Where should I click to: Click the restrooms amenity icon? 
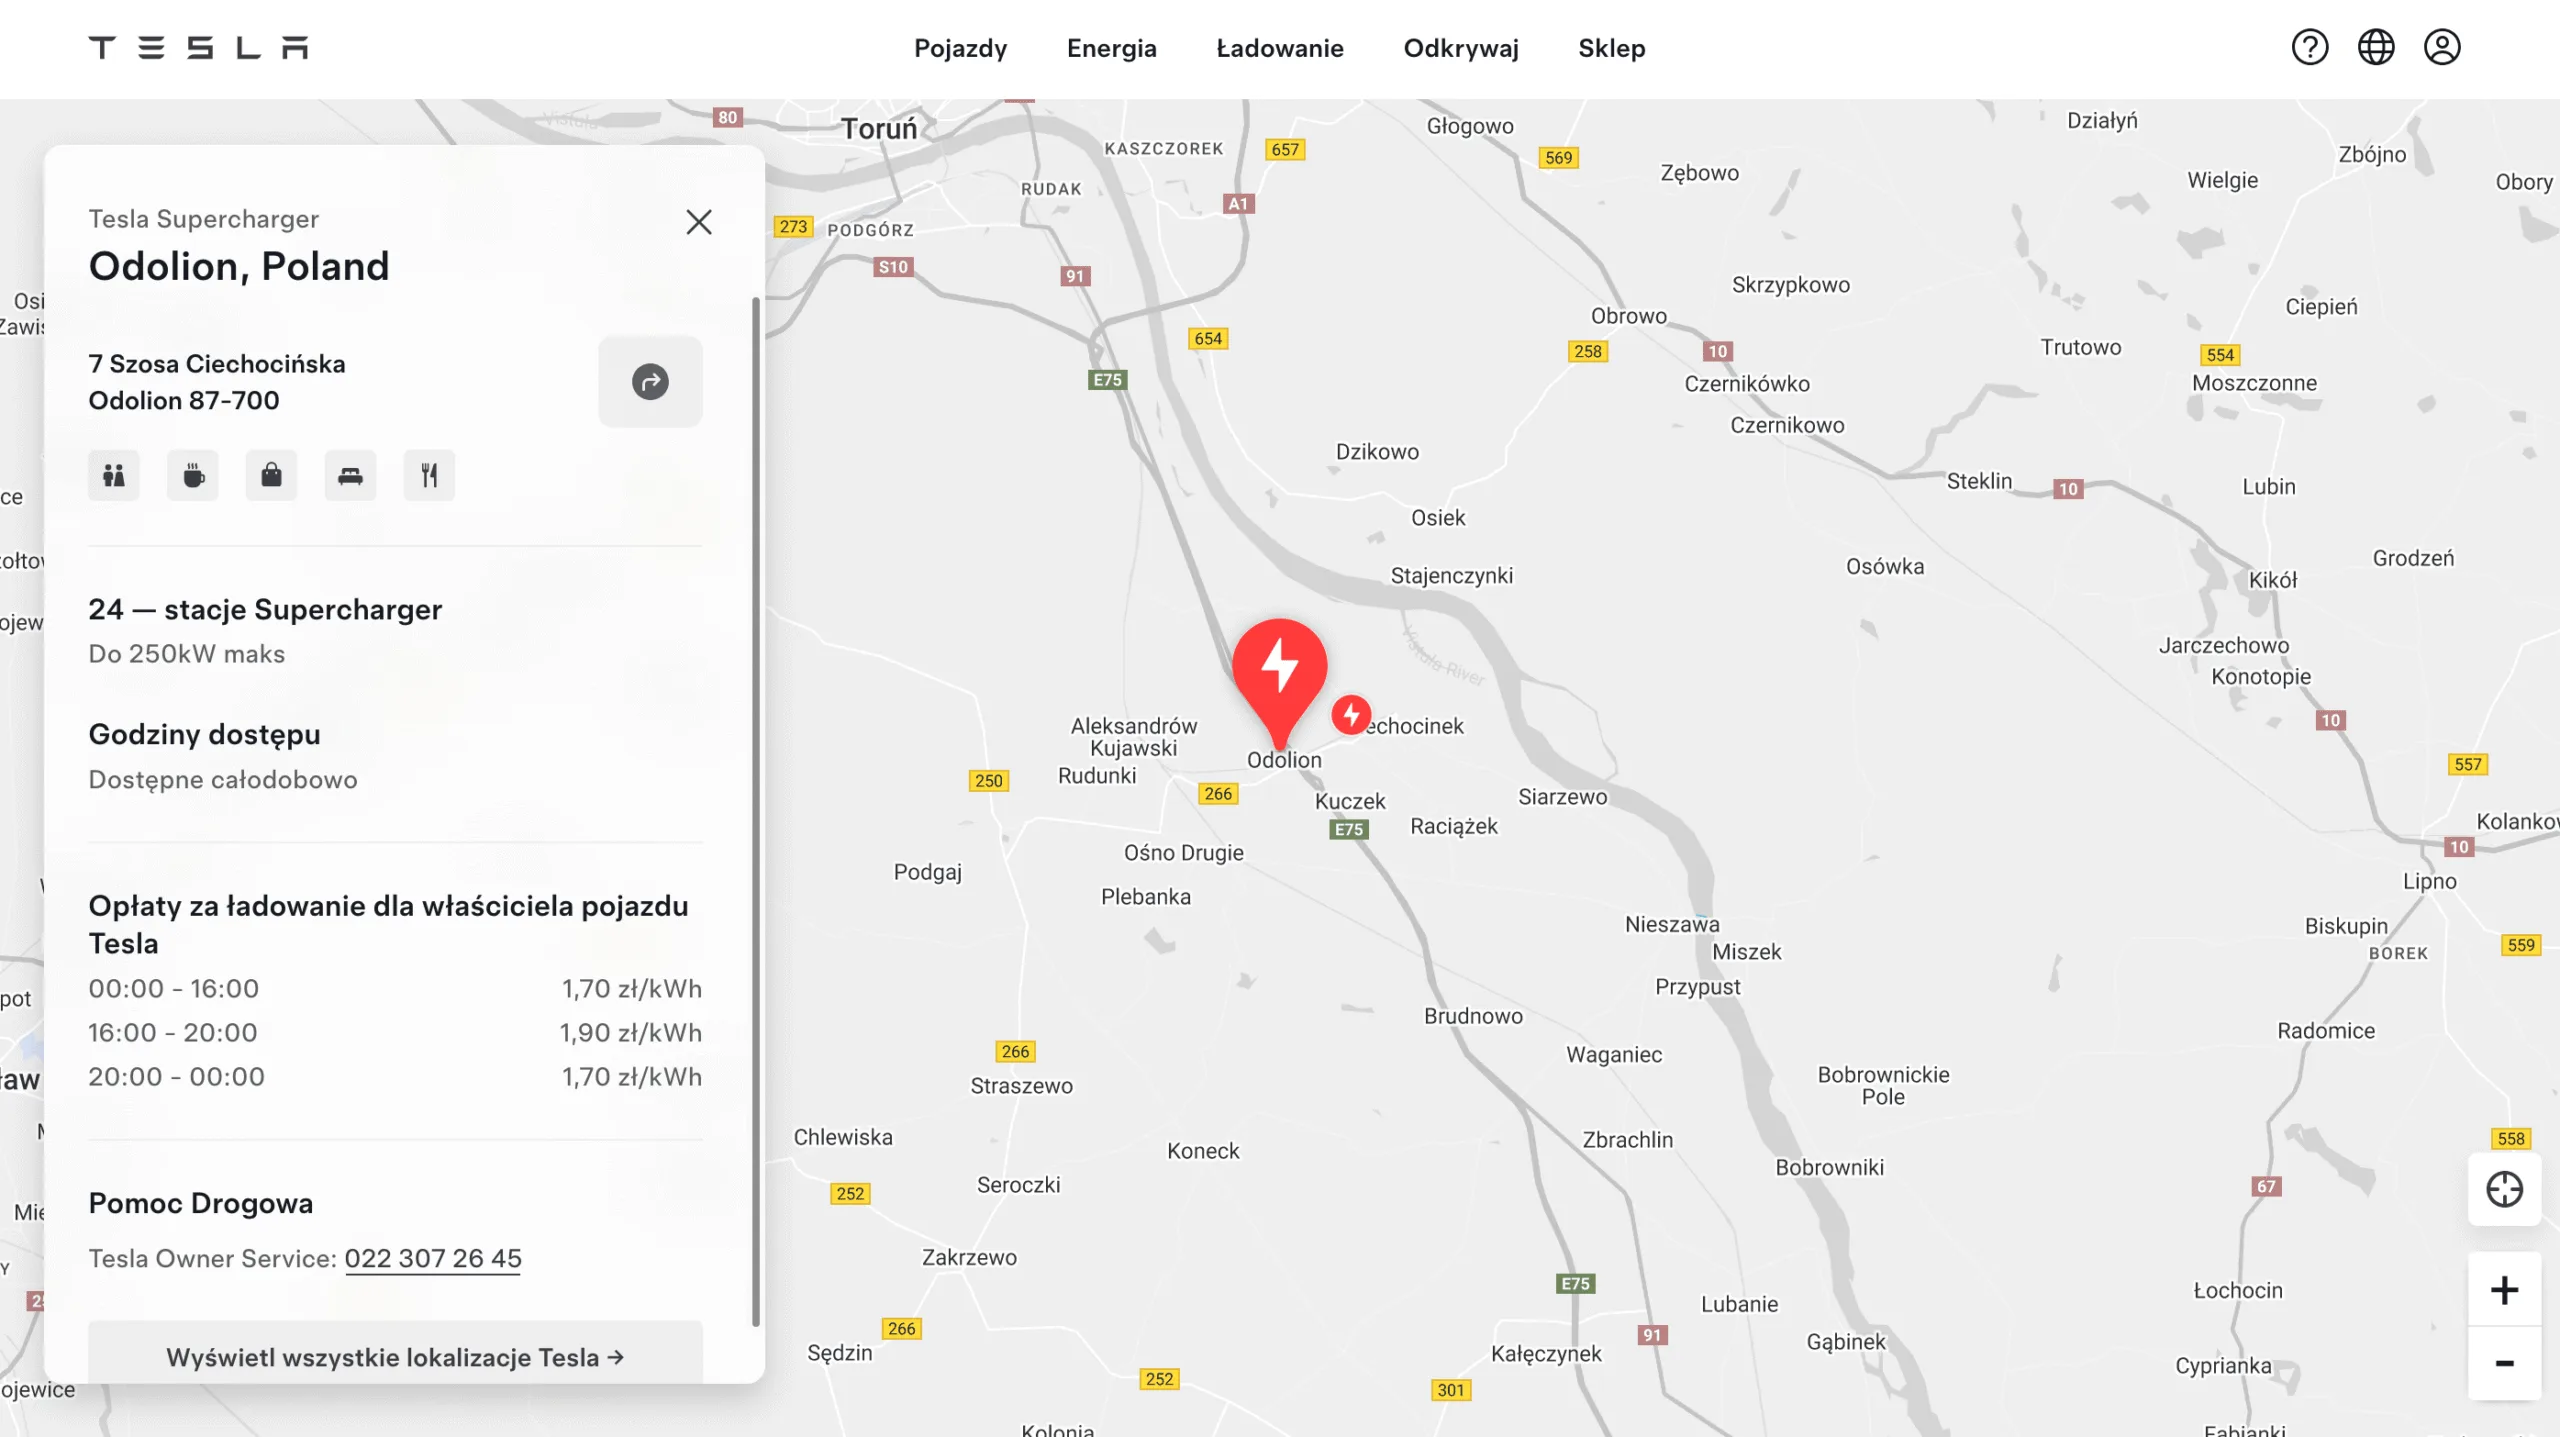pyautogui.click(x=114, y=475)
